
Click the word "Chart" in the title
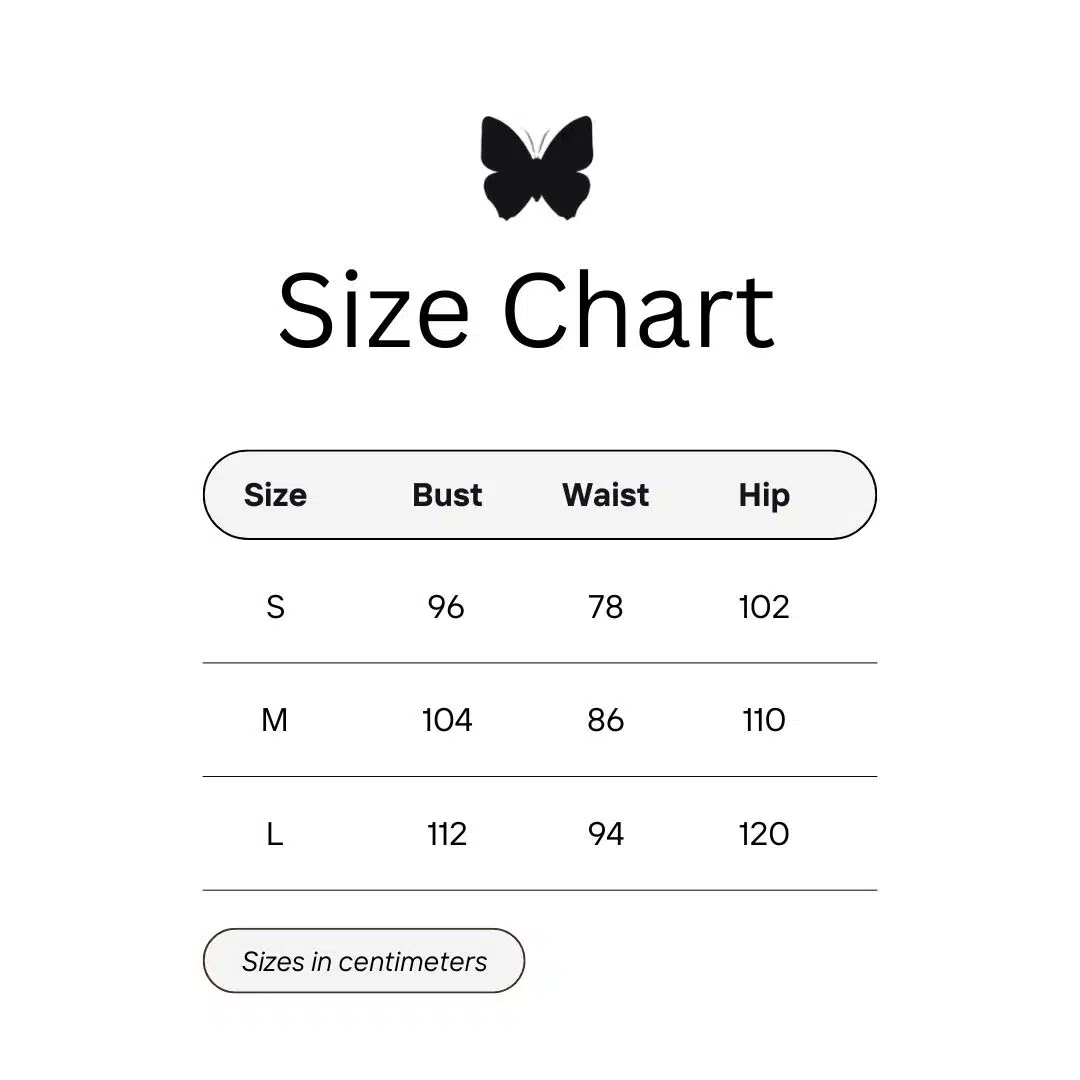[638, 310]
